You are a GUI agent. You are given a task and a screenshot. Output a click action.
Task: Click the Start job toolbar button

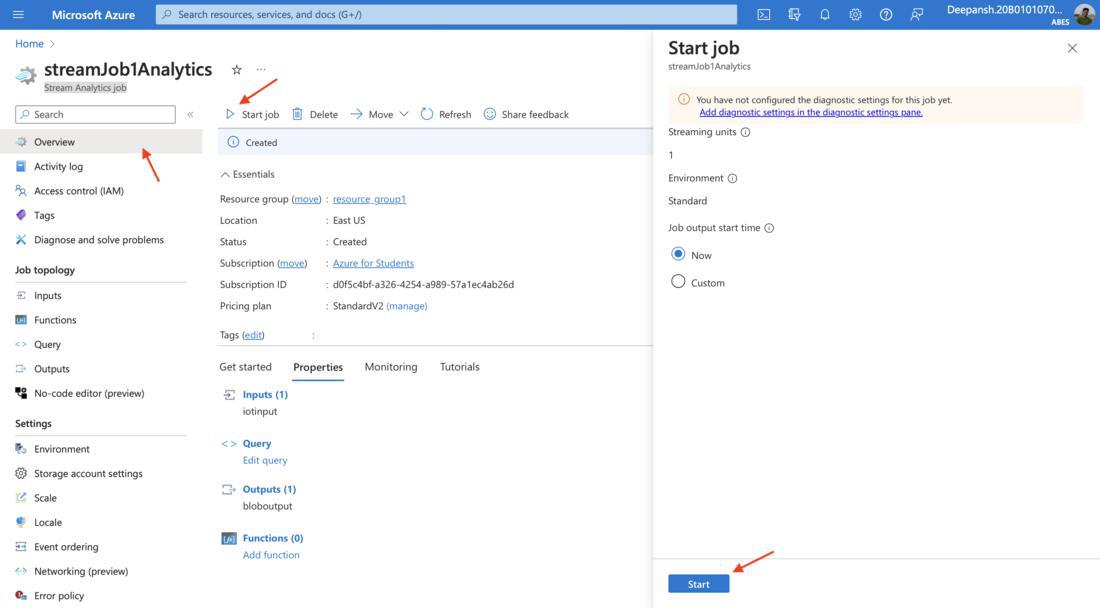coord(252,114)
